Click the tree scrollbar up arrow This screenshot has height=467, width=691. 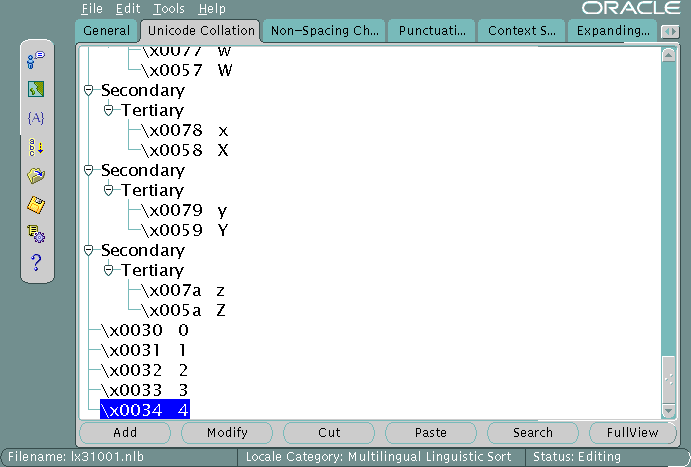pyautogui.click(x=669, y=55)
